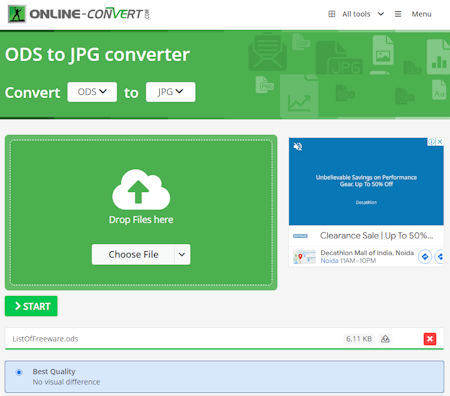Screen dimensions: 450x396
Task: Open the Clearance Sale ad link
Action: 376,236
